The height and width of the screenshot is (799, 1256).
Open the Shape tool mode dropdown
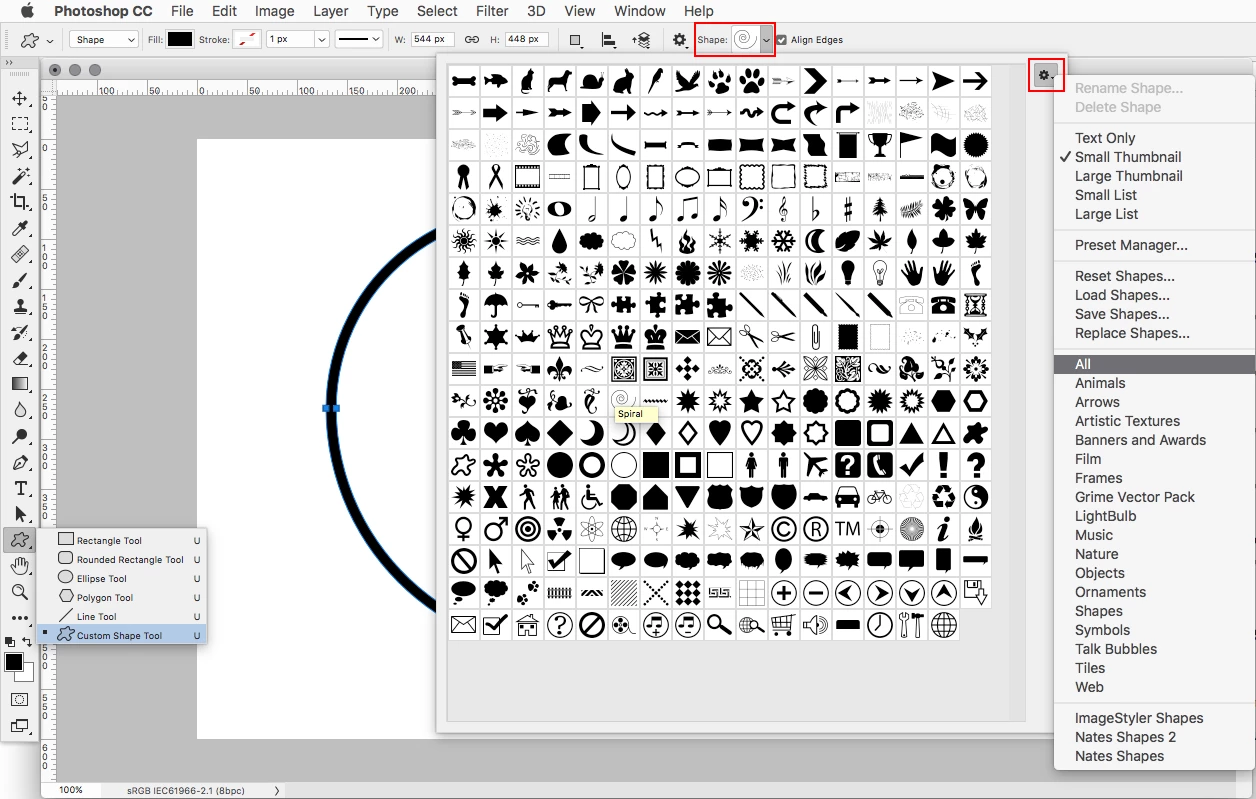(x=104, y=40)
